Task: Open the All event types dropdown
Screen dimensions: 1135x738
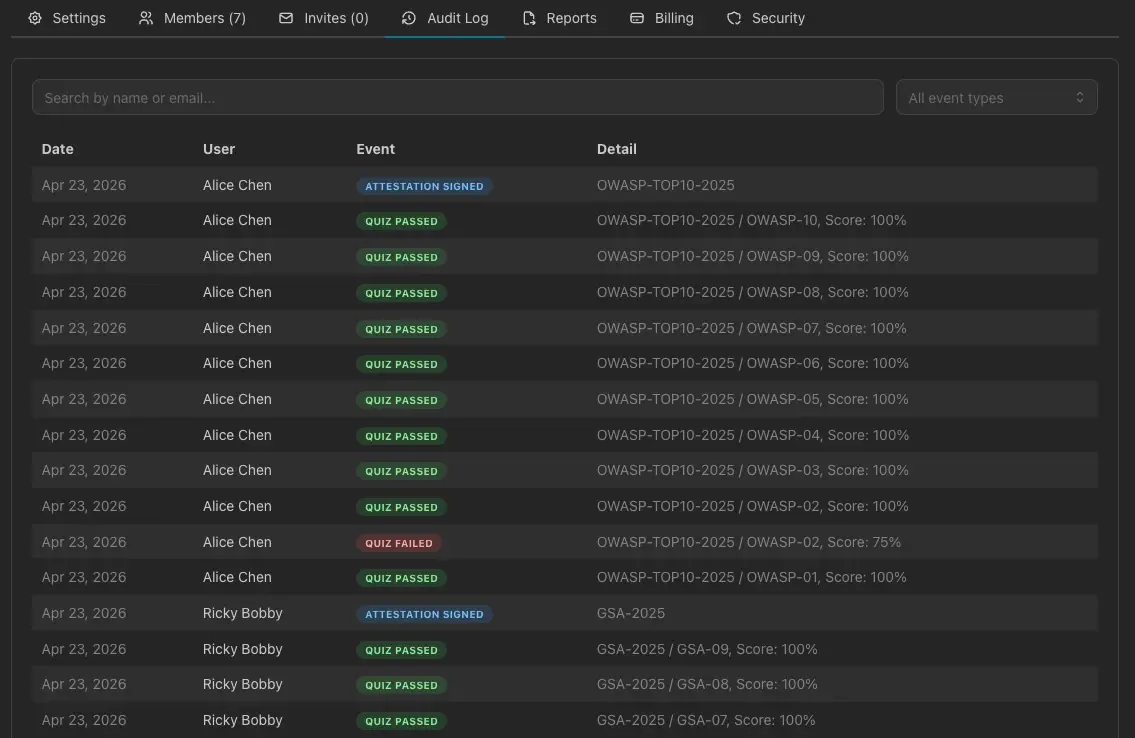Action: (997, 98)
